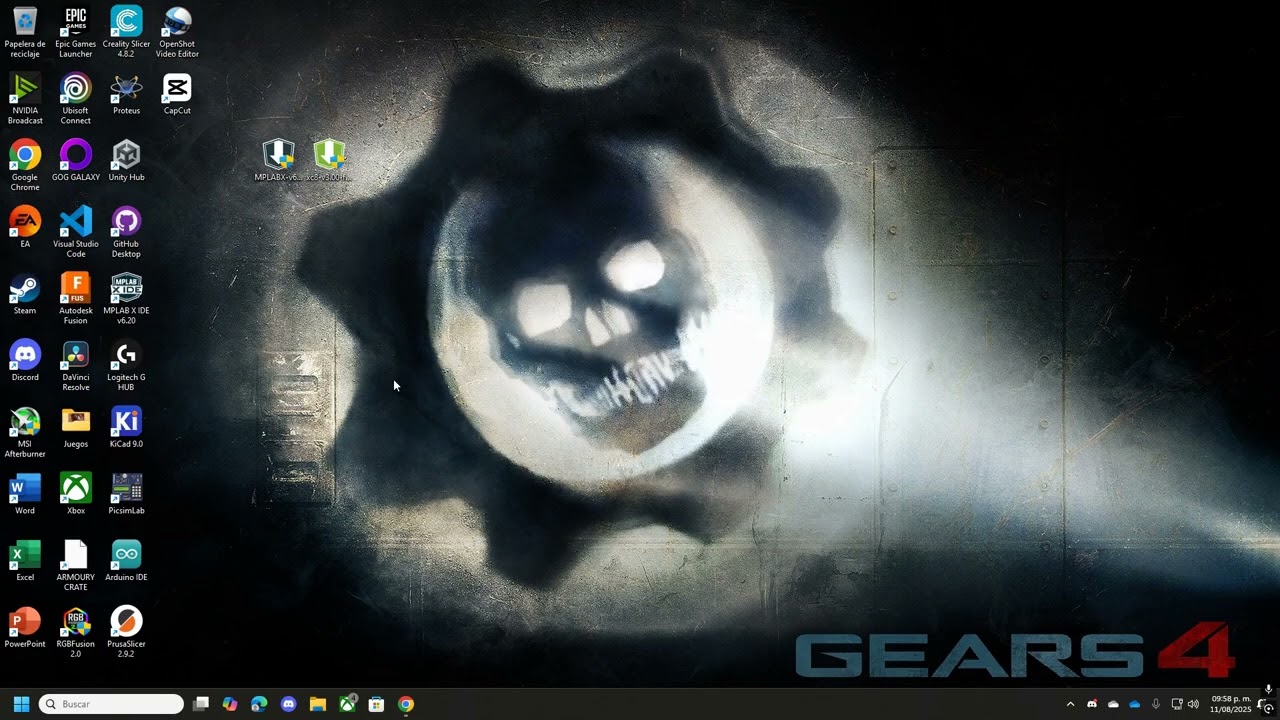Select the OpenShot Video Editor shortcut

tap(177, 31)
